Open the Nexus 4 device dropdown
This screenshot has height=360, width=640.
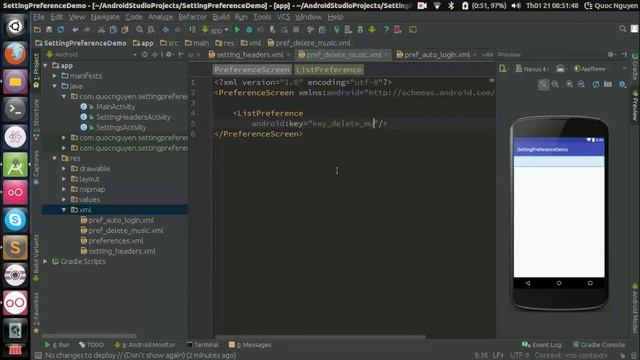[x=532, y=69]
